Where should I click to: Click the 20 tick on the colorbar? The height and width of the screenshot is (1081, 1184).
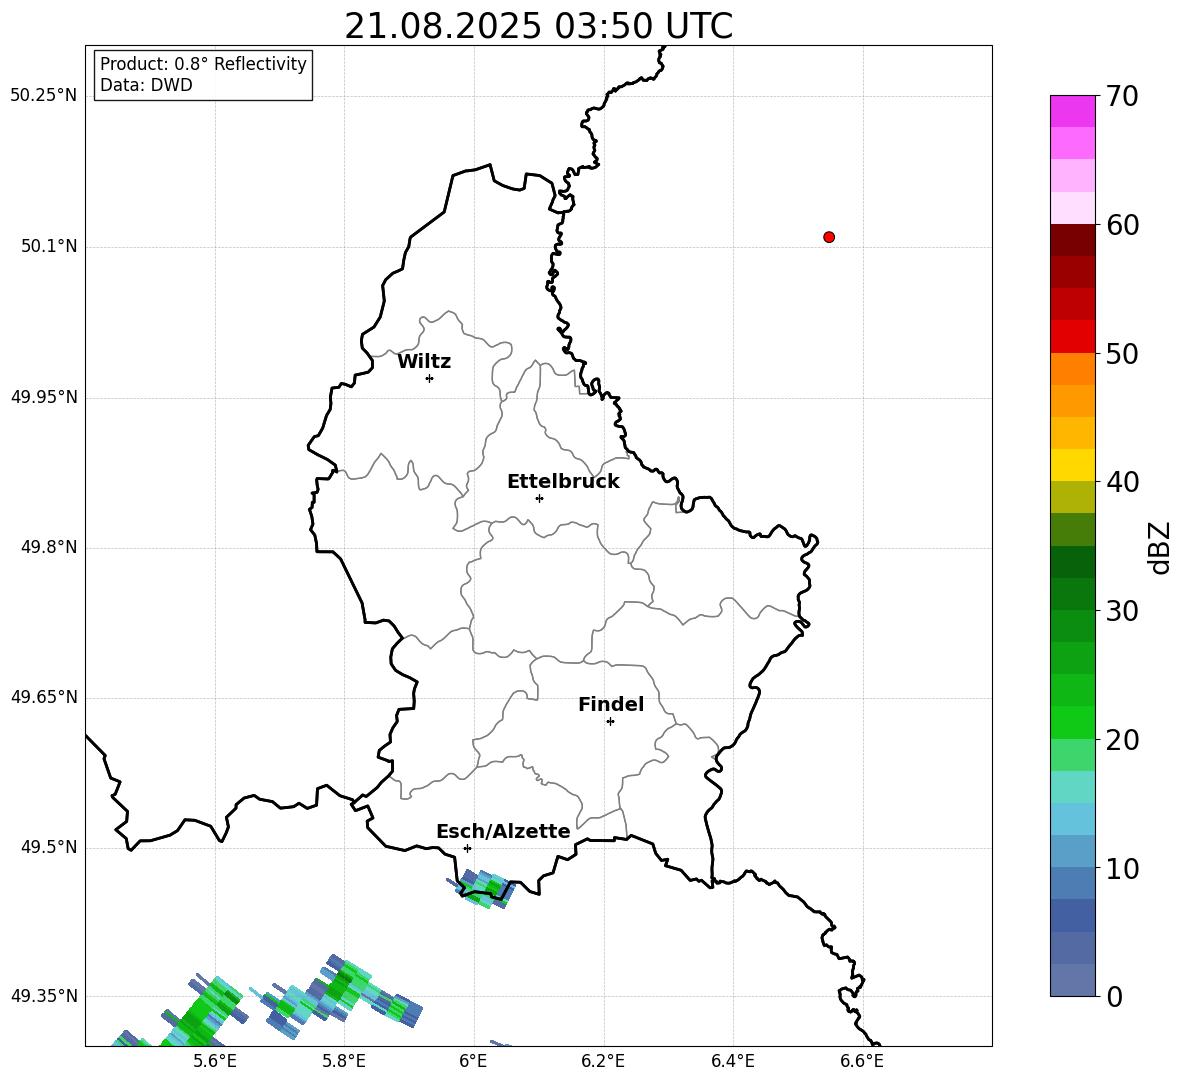pos(1122,740)
